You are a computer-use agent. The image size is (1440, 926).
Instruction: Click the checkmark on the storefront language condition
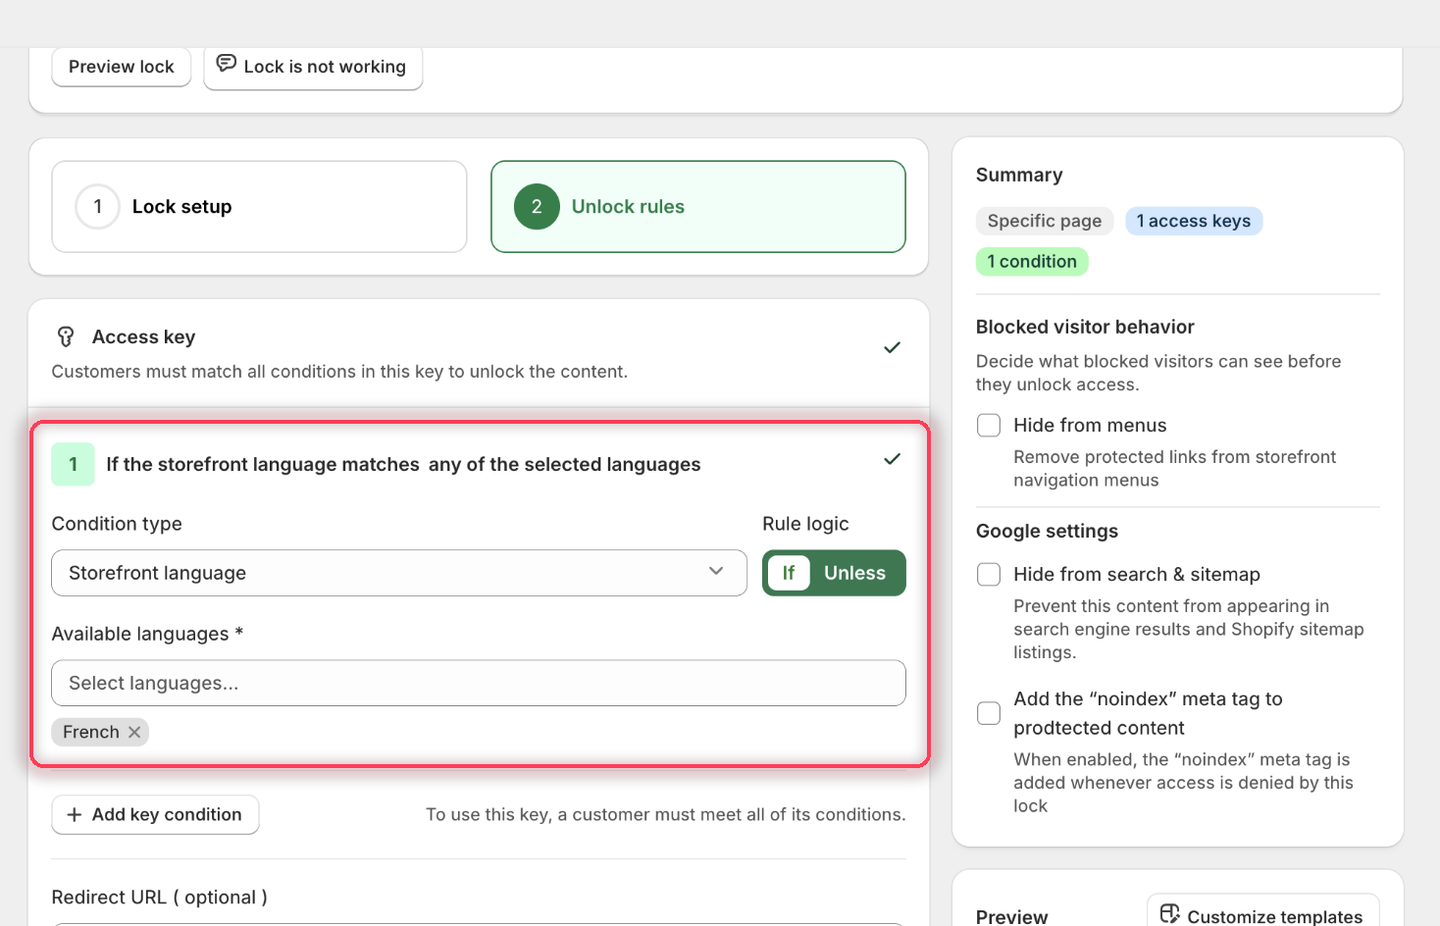tap(892, 459)
